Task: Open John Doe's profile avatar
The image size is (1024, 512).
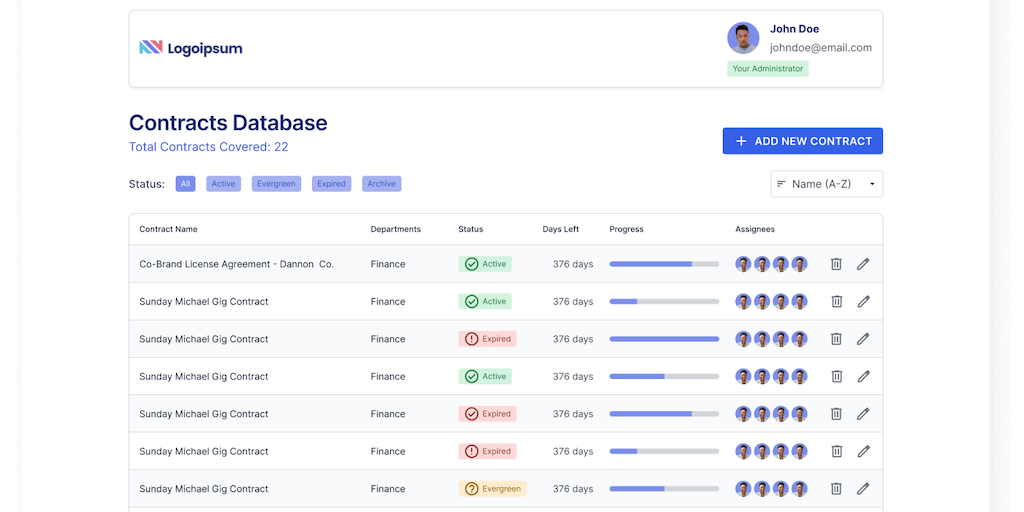Action: [x=743, y=38]
